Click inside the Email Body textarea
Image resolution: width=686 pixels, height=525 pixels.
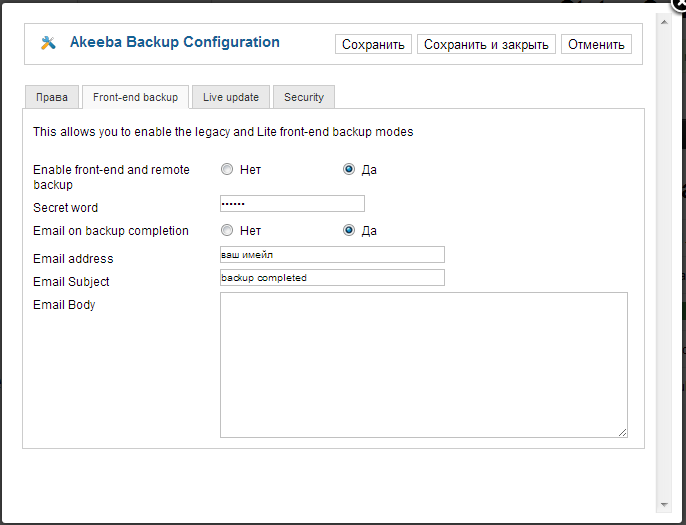click(424, 365)
